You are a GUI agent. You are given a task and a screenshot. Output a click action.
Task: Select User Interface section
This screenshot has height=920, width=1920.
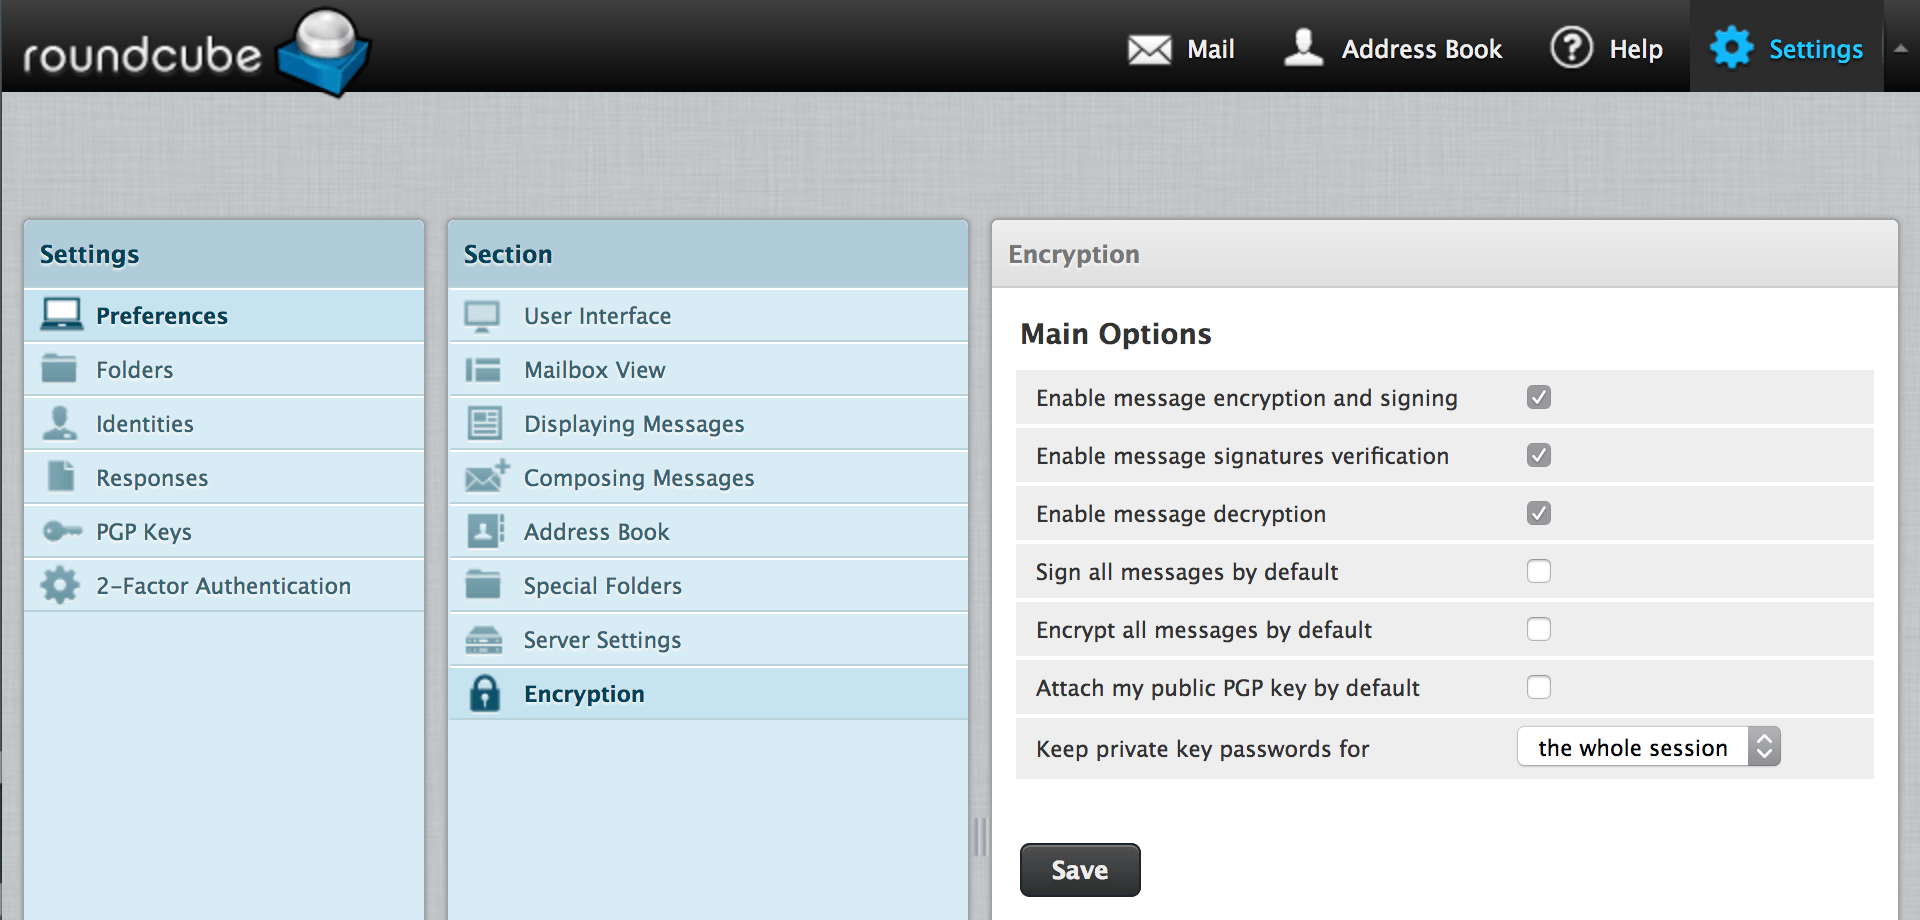708,315
